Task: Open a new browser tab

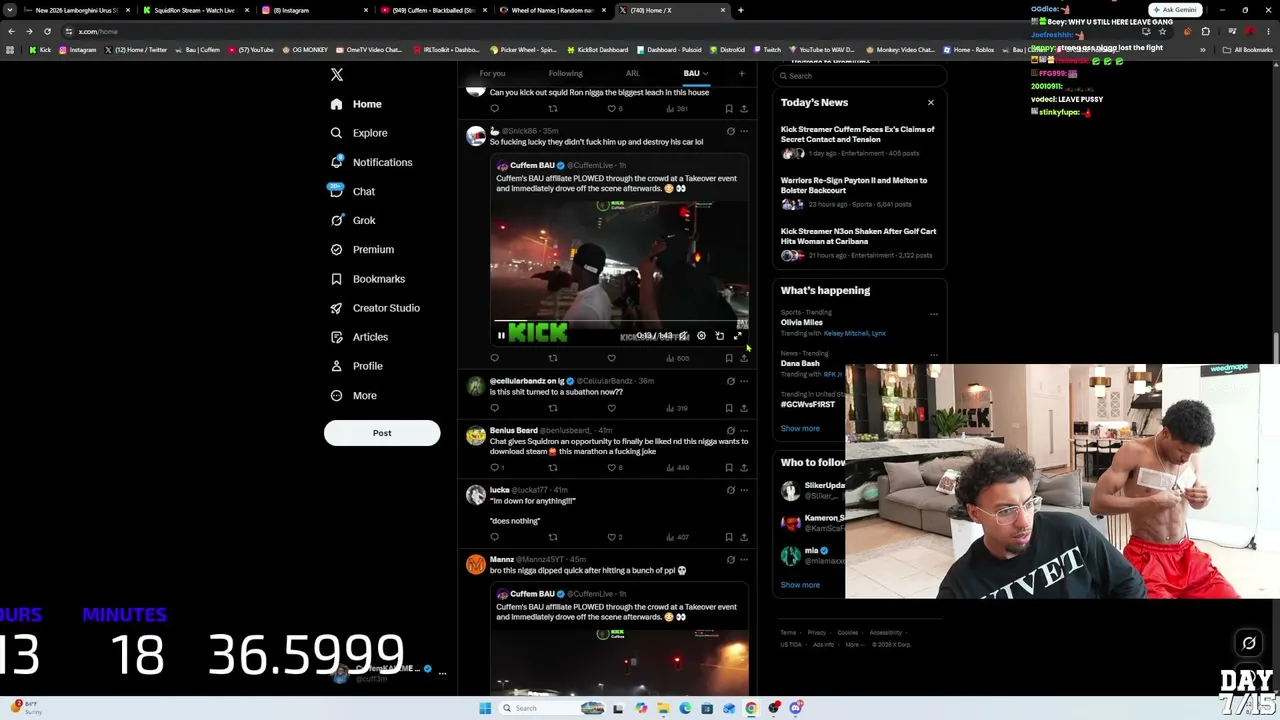Action: (x=740, y=10)
